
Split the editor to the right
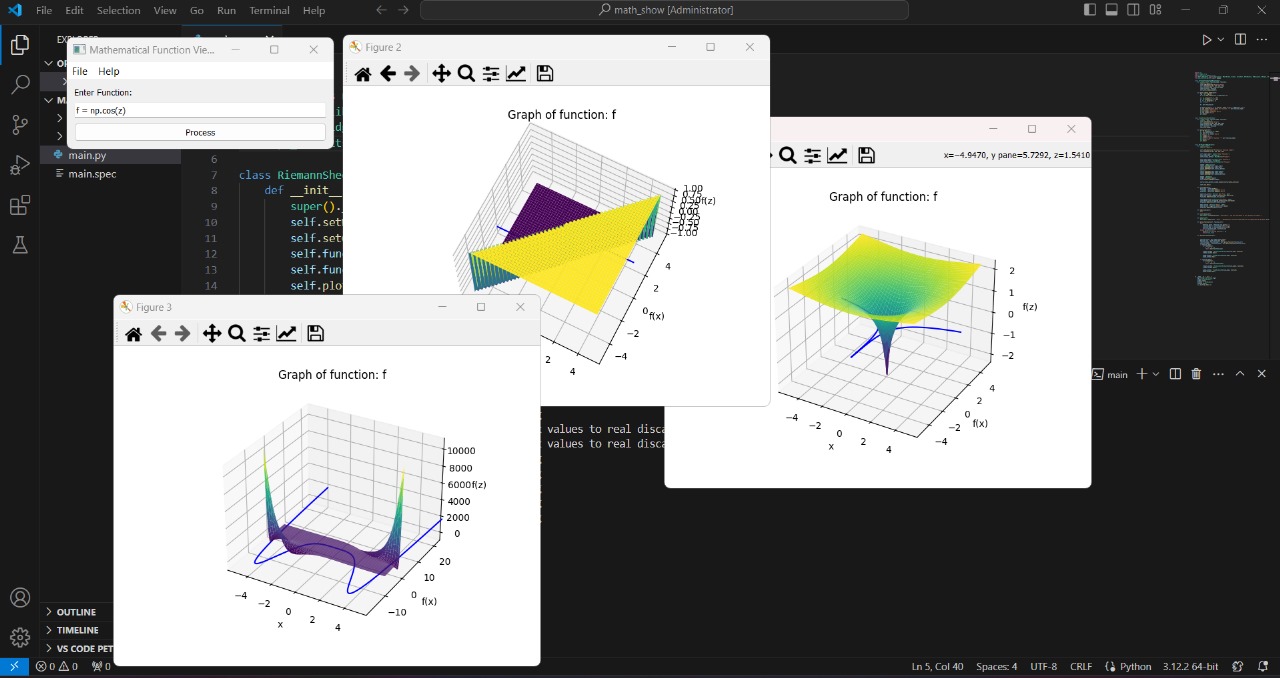pyautogui.click(x=1240, y=40)
